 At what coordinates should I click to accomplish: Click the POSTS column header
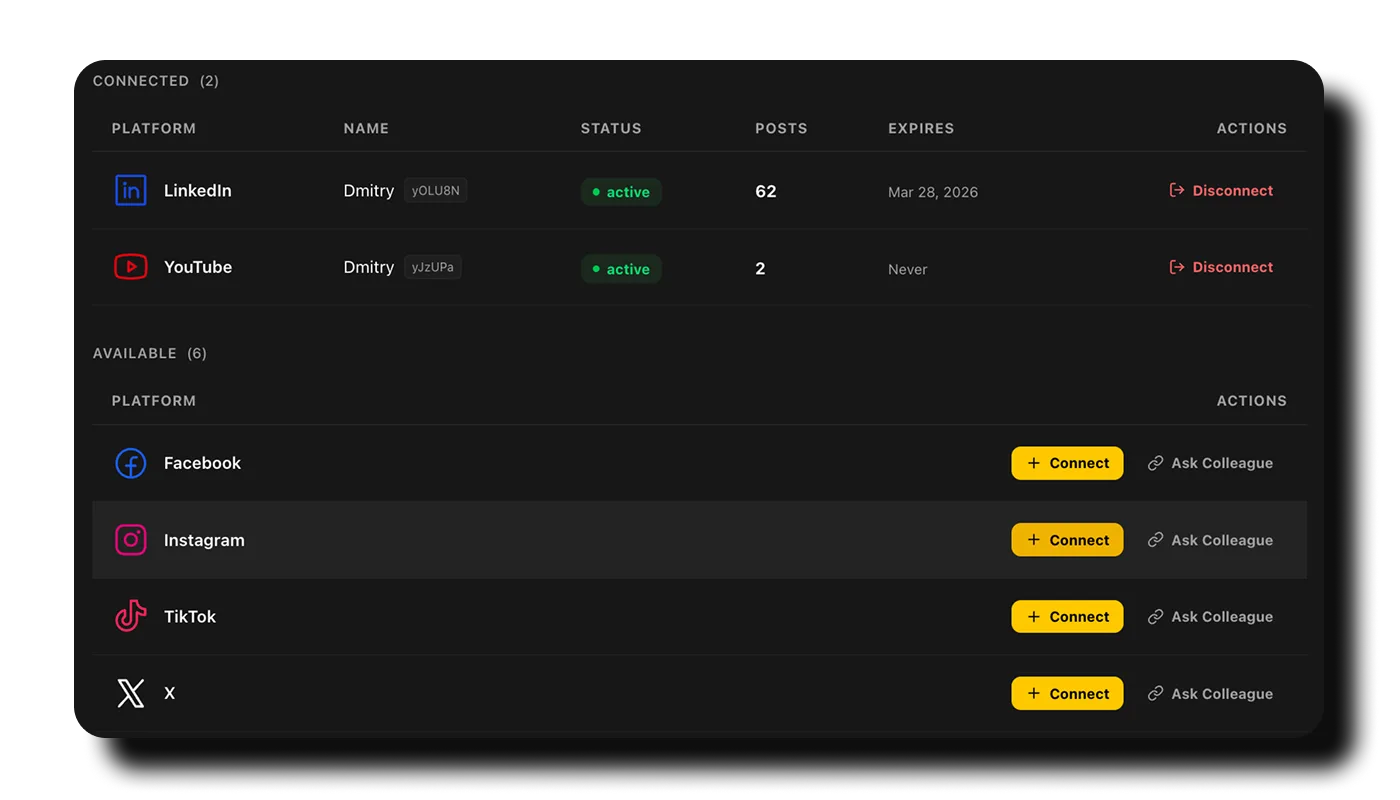(781, 128)
